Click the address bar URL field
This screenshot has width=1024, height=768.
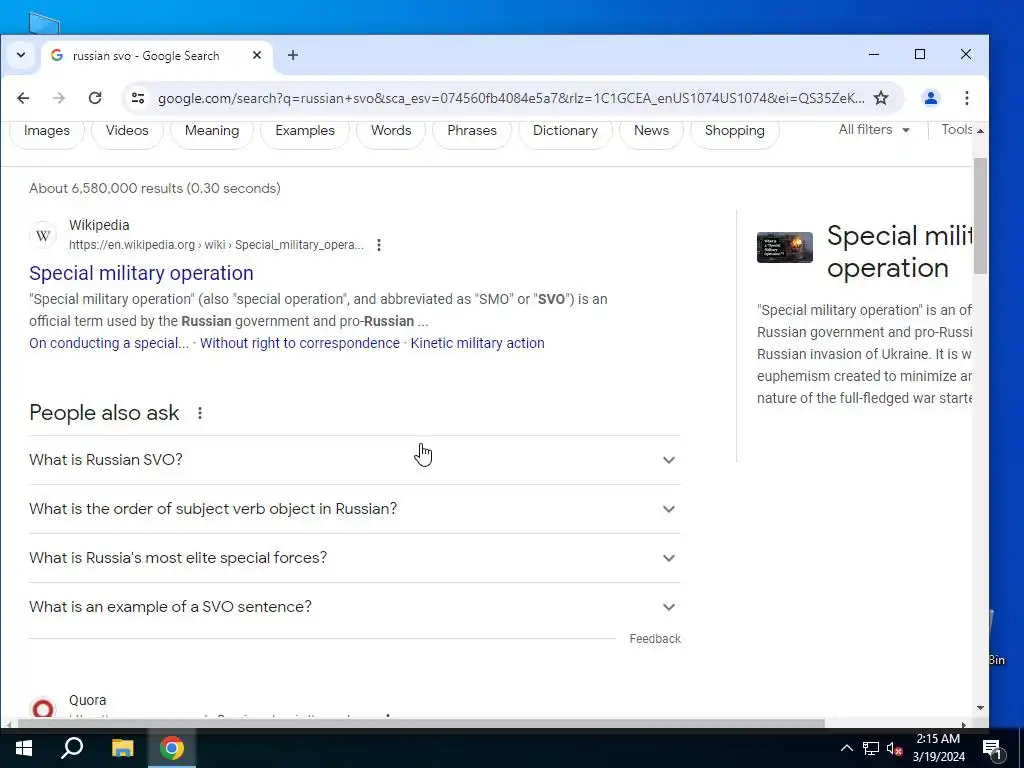point(511,98)
